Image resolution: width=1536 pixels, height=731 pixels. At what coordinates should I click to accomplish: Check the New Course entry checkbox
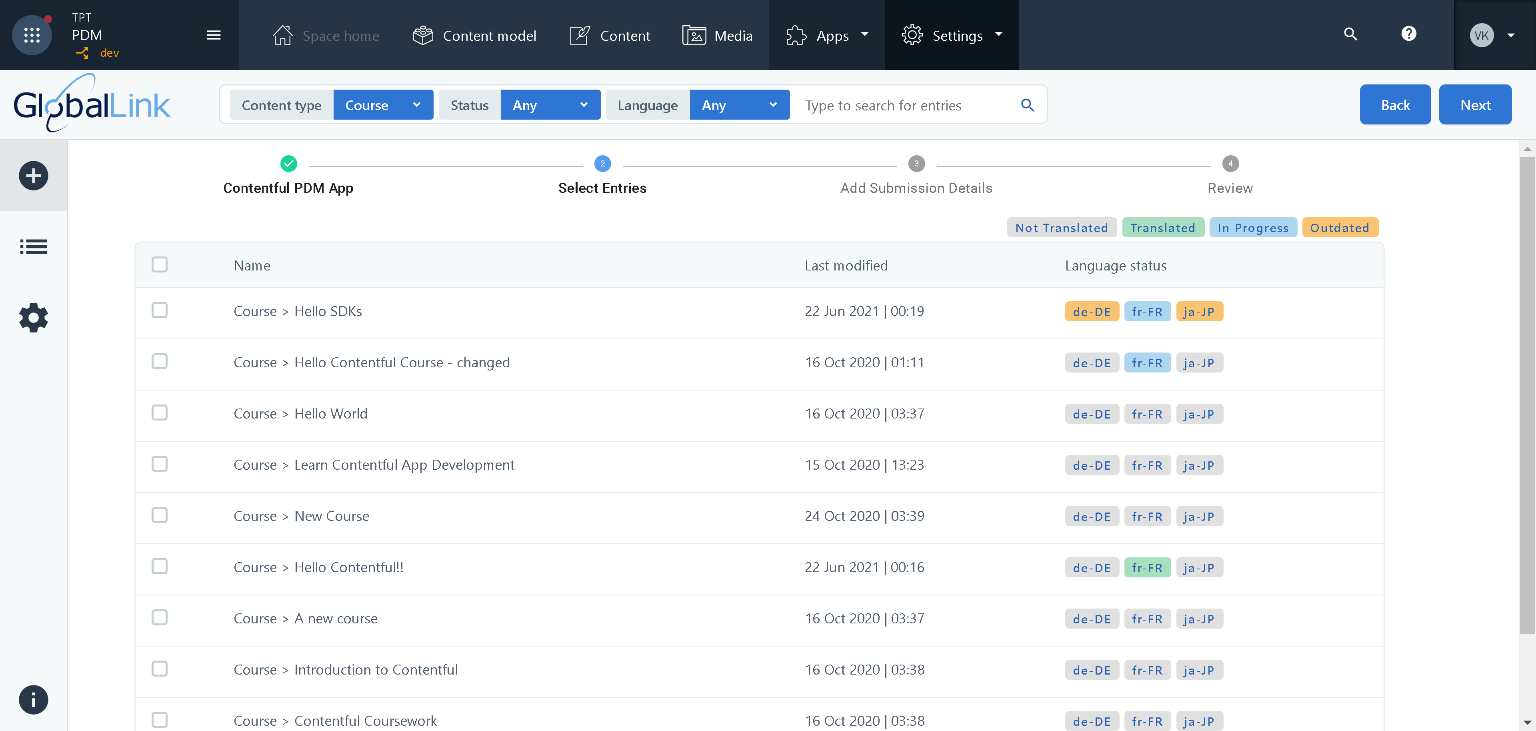tap(160, 515)
